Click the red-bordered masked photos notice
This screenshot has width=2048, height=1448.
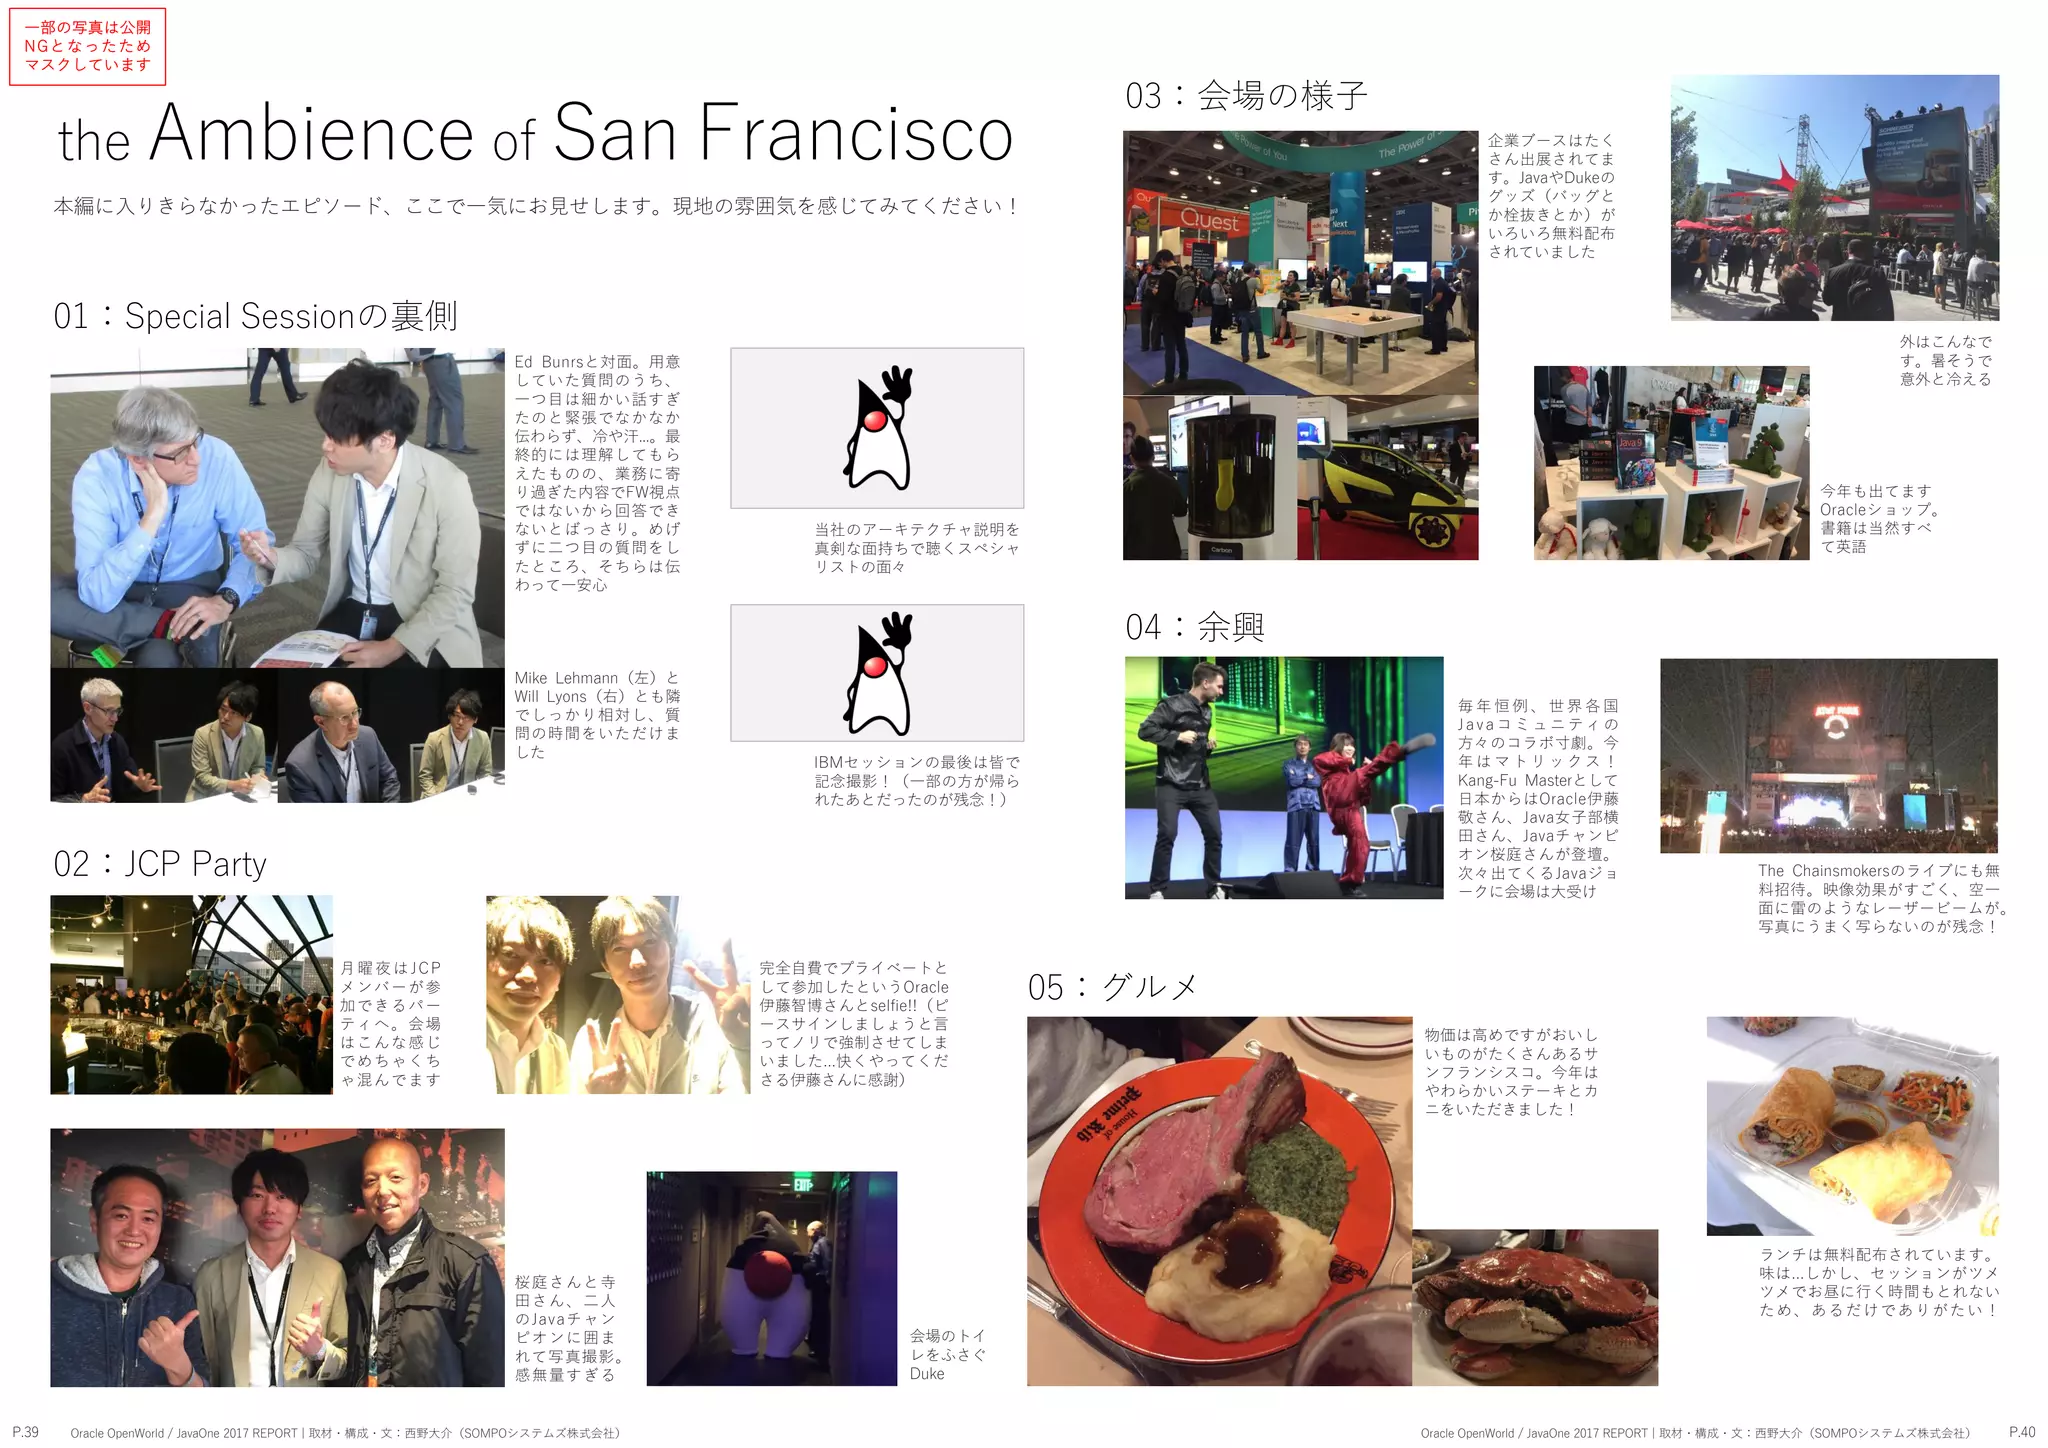[x=88, y=47]
